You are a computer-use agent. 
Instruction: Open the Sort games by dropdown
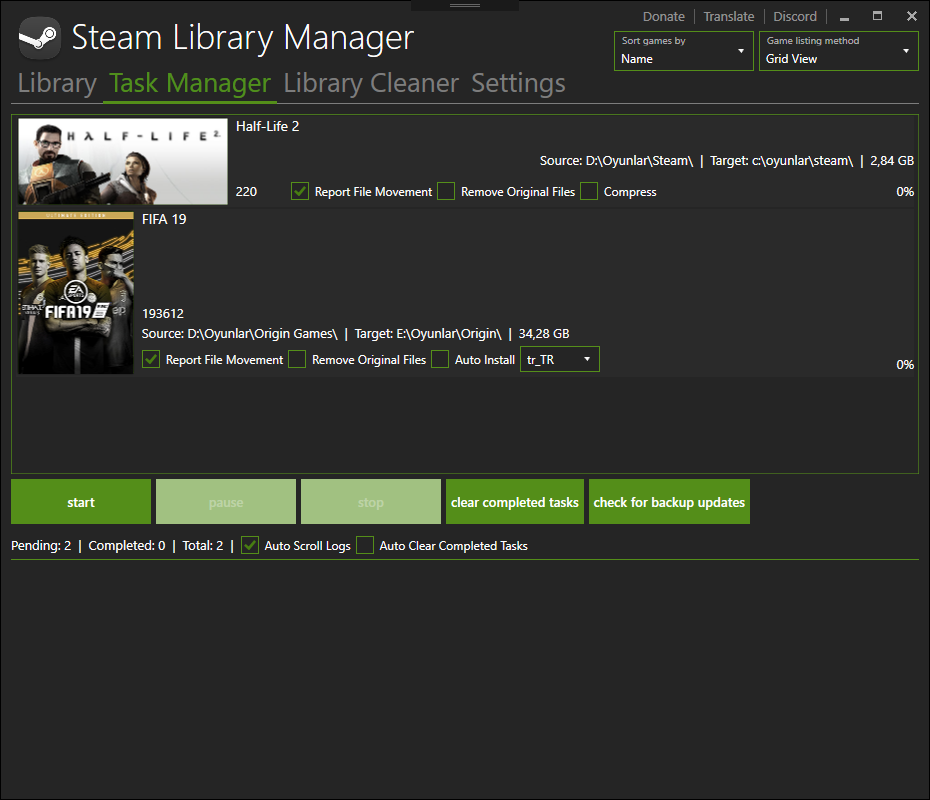(x=683, y=51)
